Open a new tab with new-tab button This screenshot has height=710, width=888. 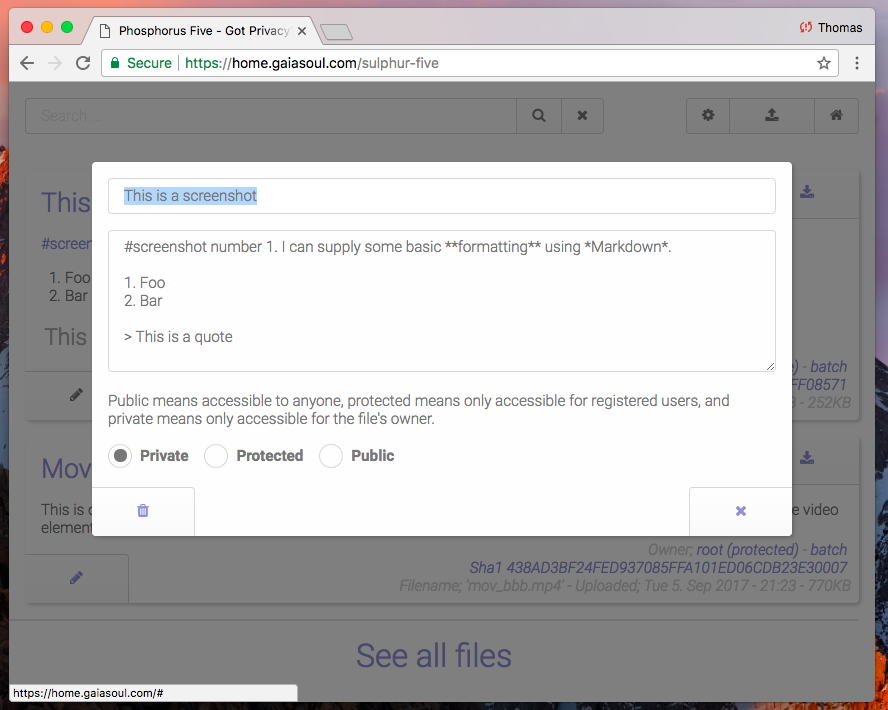pos(336,32)
